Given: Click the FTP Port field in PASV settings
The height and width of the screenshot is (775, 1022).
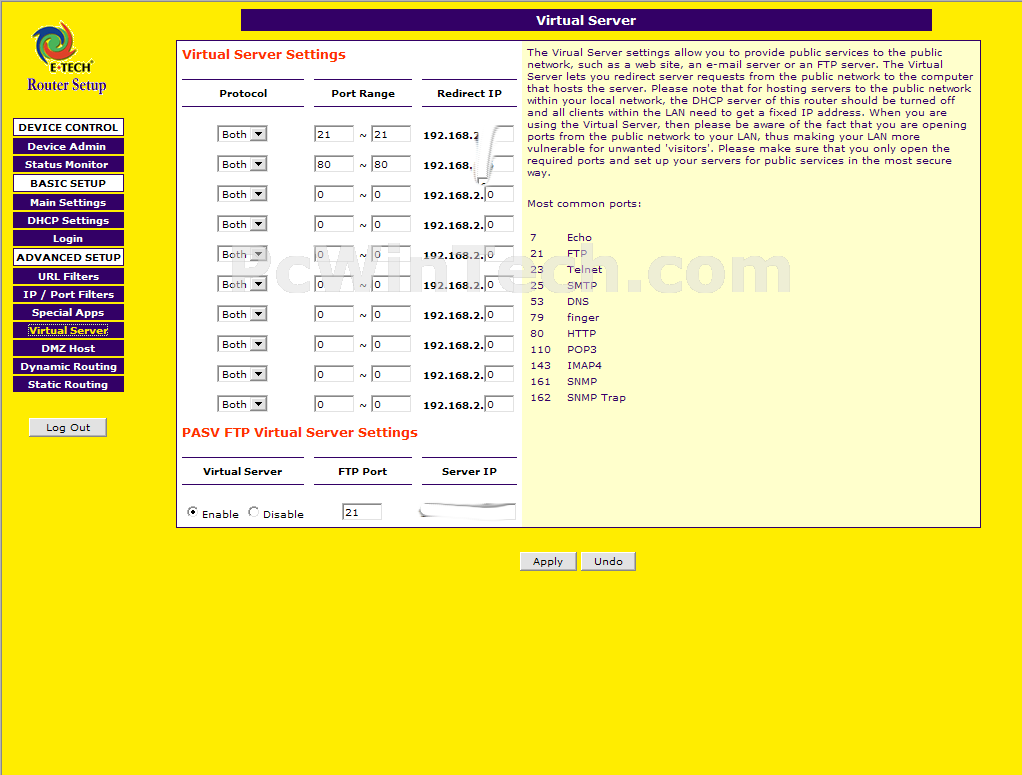Looking at the screenshot, I should [362, 512].
